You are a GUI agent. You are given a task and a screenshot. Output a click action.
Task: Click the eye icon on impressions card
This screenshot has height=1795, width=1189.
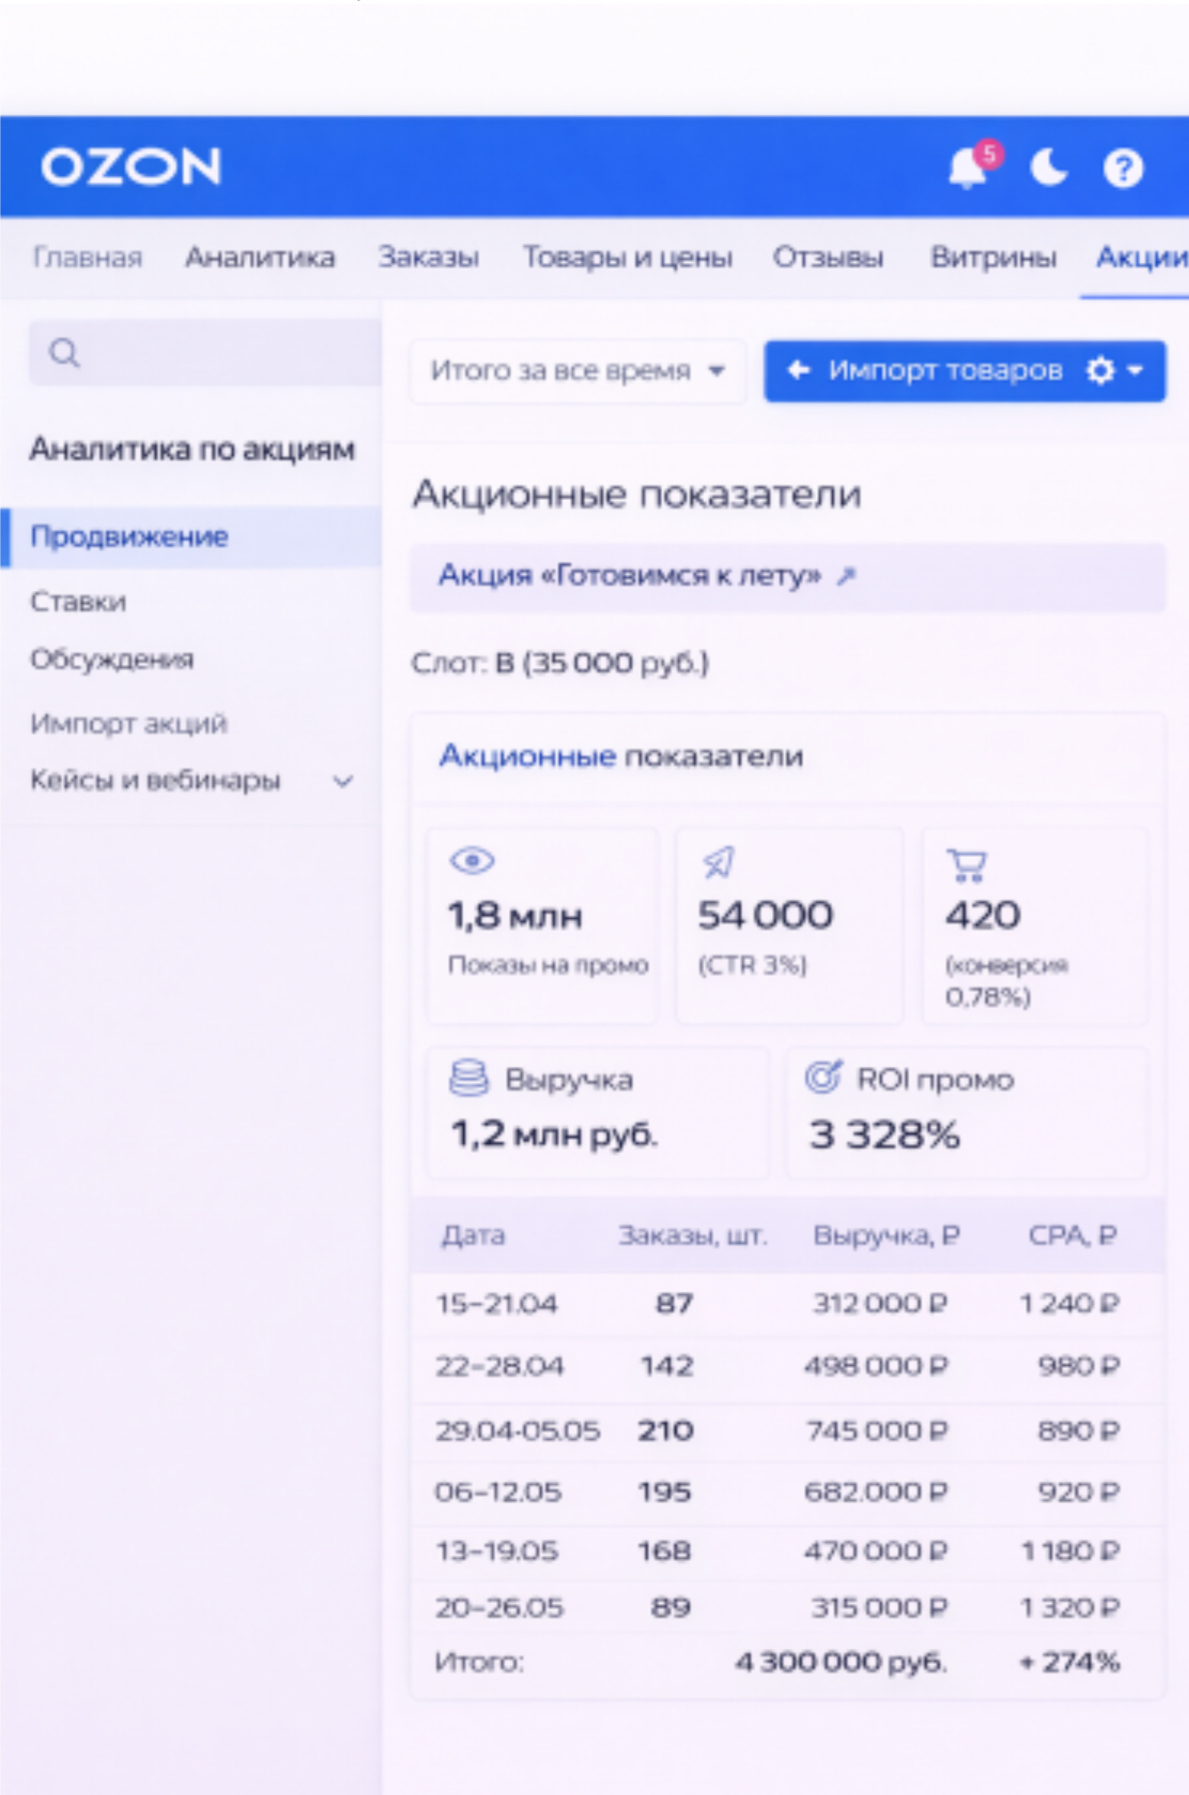[472, 860]
